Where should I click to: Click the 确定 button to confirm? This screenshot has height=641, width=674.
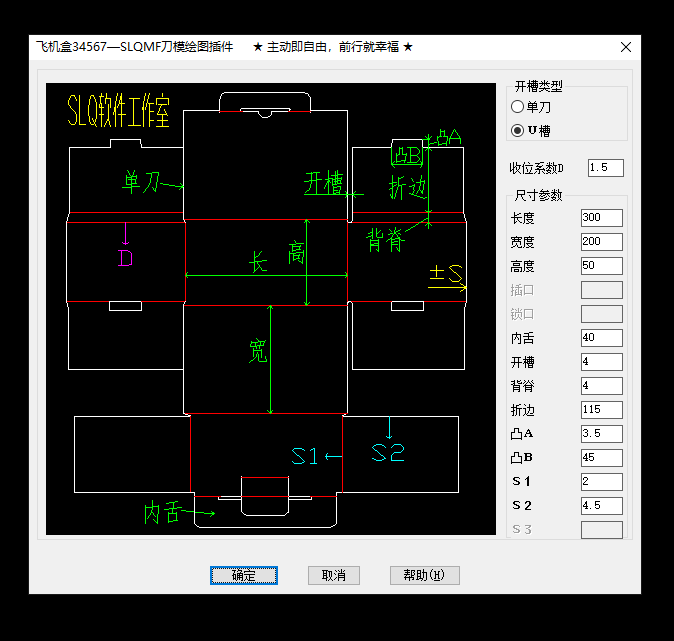click(243, 575)
